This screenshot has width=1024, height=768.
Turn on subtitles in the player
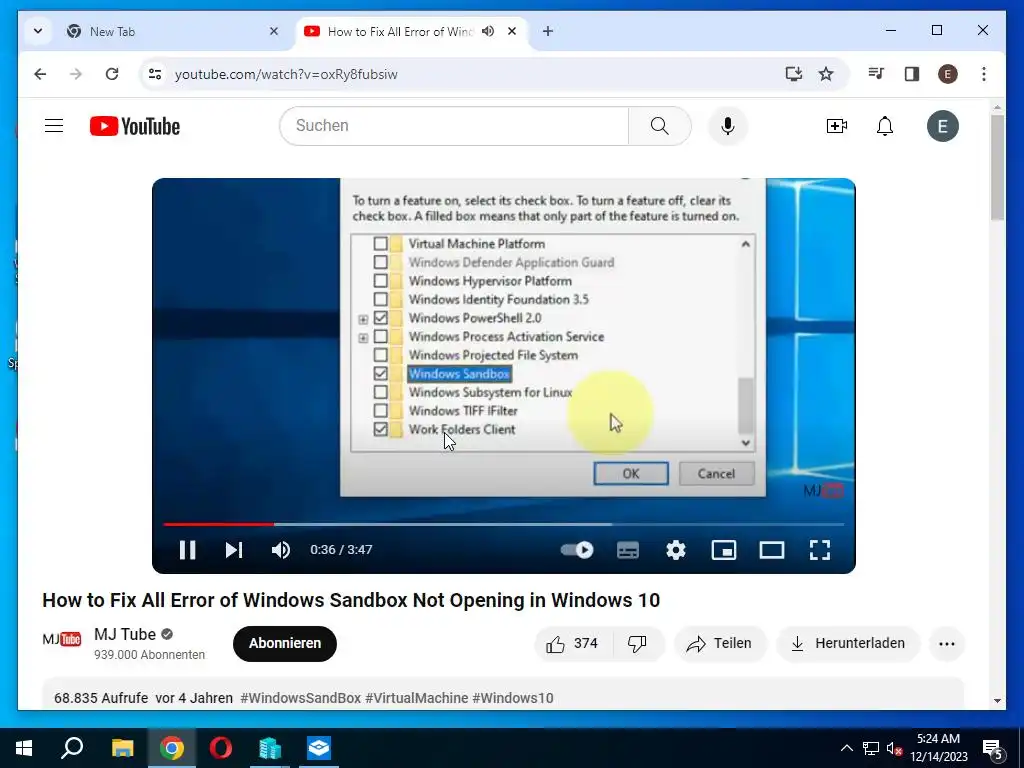(x=628, y=550)
